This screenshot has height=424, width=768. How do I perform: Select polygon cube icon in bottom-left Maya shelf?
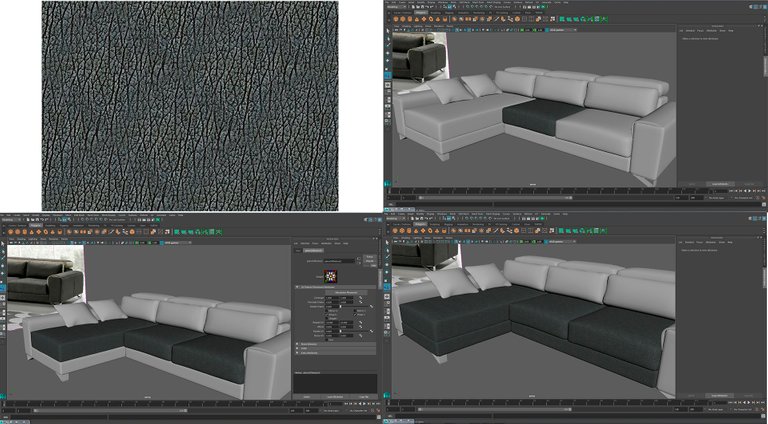point(18,232)
